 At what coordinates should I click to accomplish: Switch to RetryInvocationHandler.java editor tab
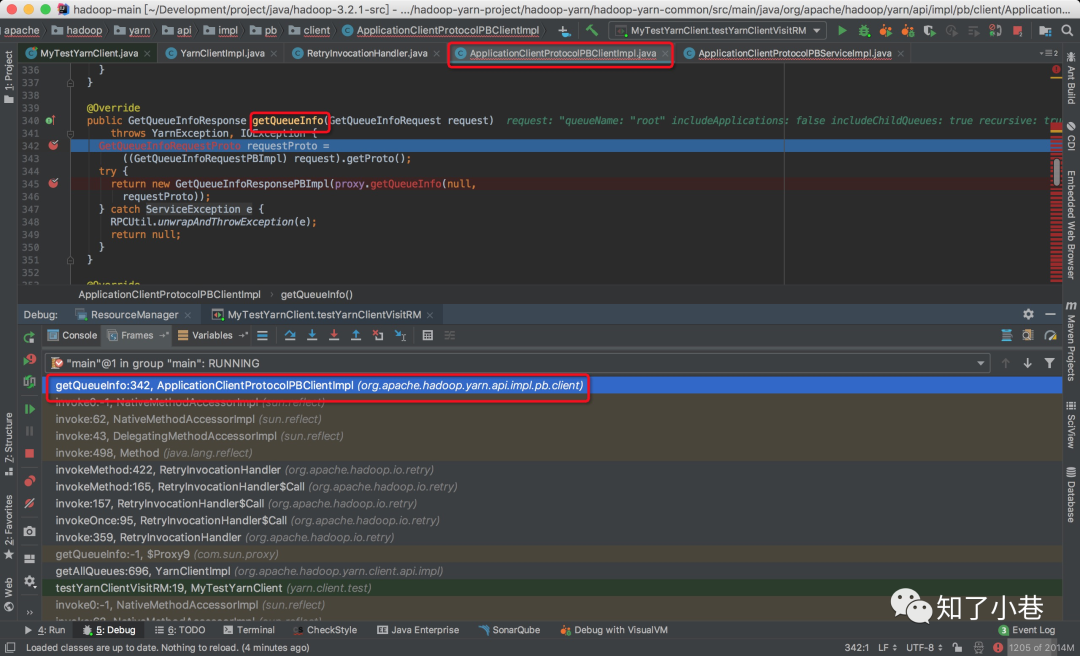click(x=367, y=53)
